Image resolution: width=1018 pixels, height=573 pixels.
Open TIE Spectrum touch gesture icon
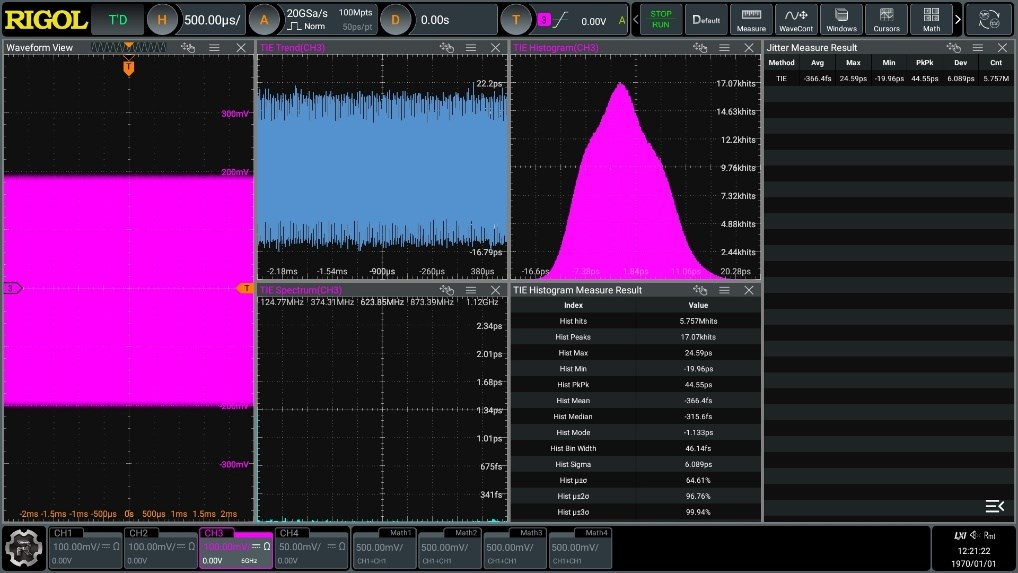[446, 290]
